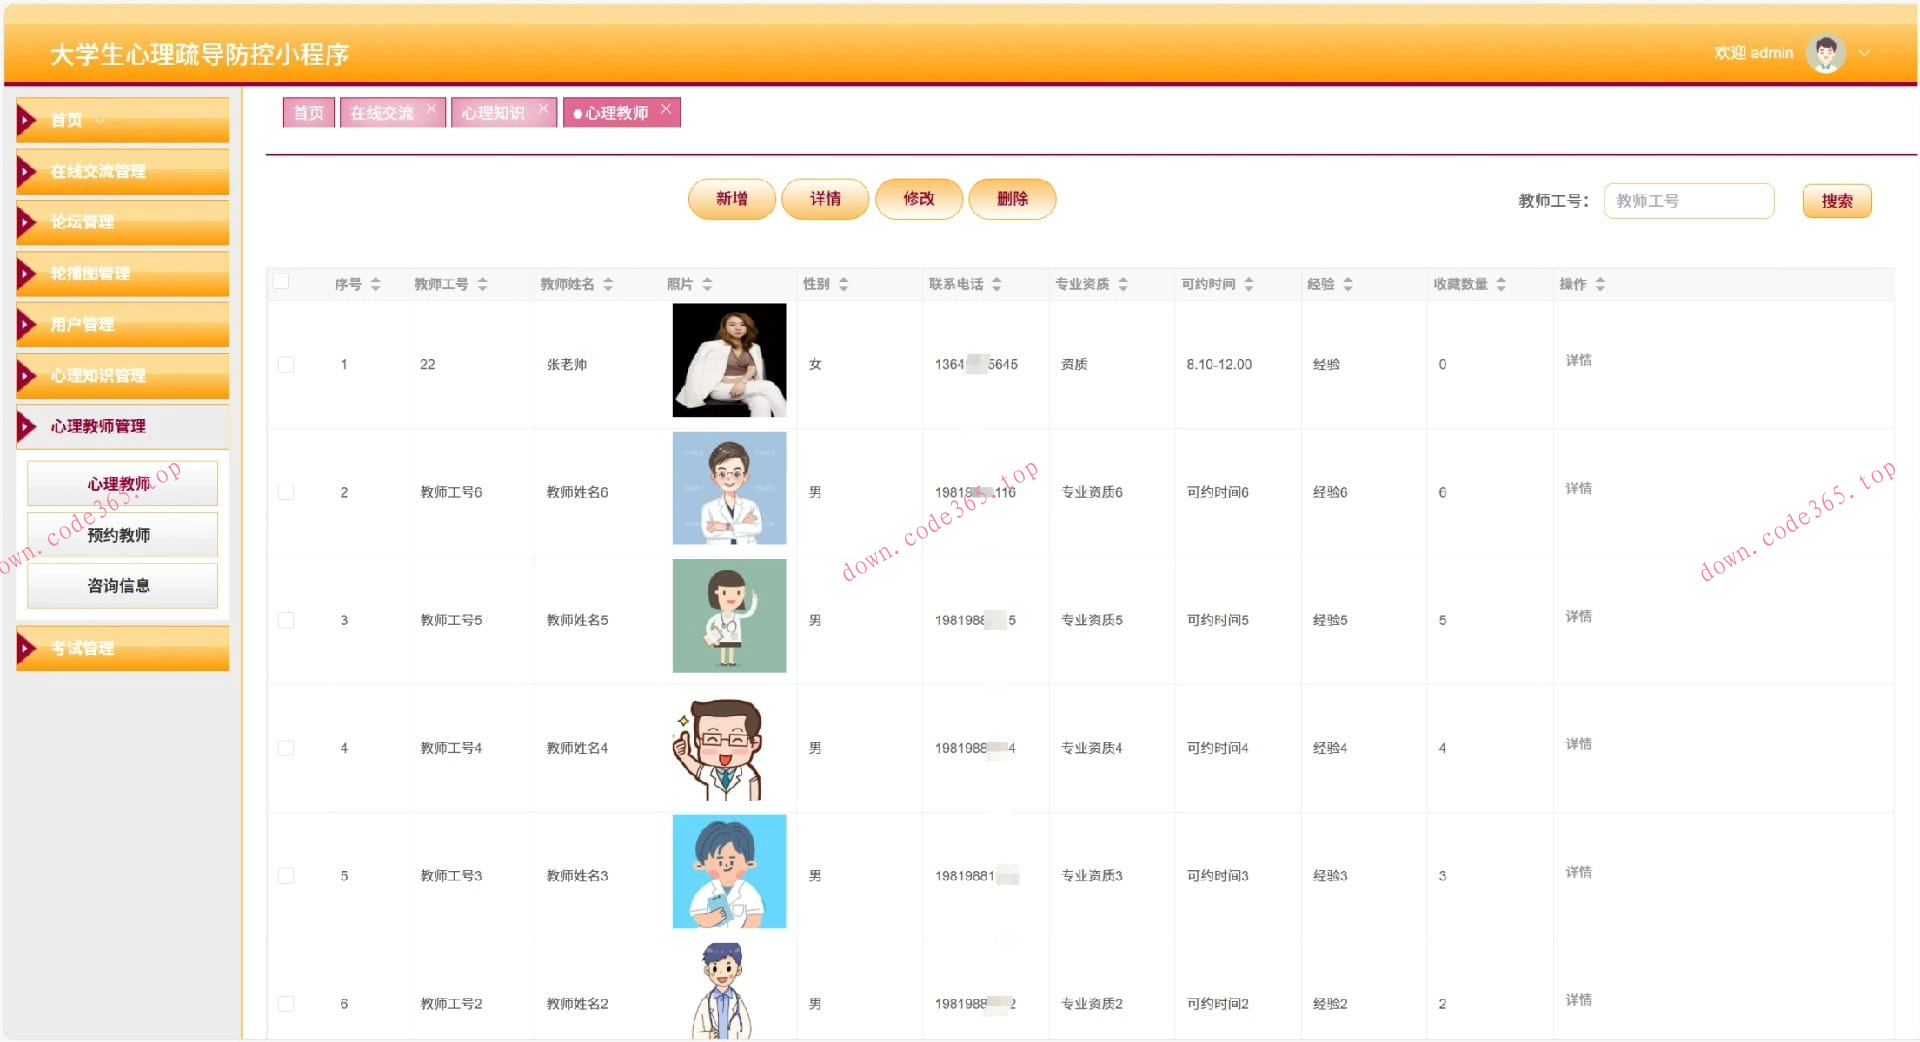This screenshot has height=1042, width=1920.
Task: Check the row for 教师工号2
Action: (286, 1004)
